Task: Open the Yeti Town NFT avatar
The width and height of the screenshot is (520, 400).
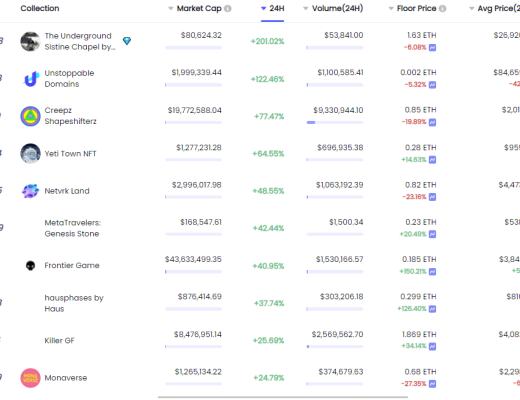Action: click(30, 153)
